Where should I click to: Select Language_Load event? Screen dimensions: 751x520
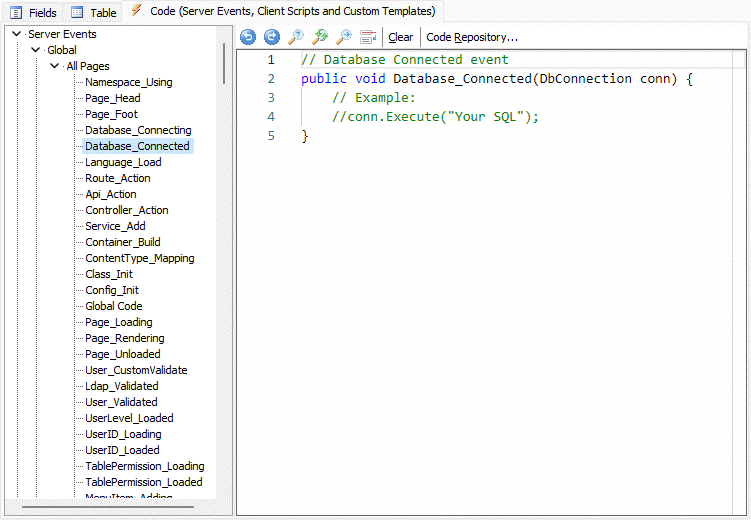tap(123, 162)
